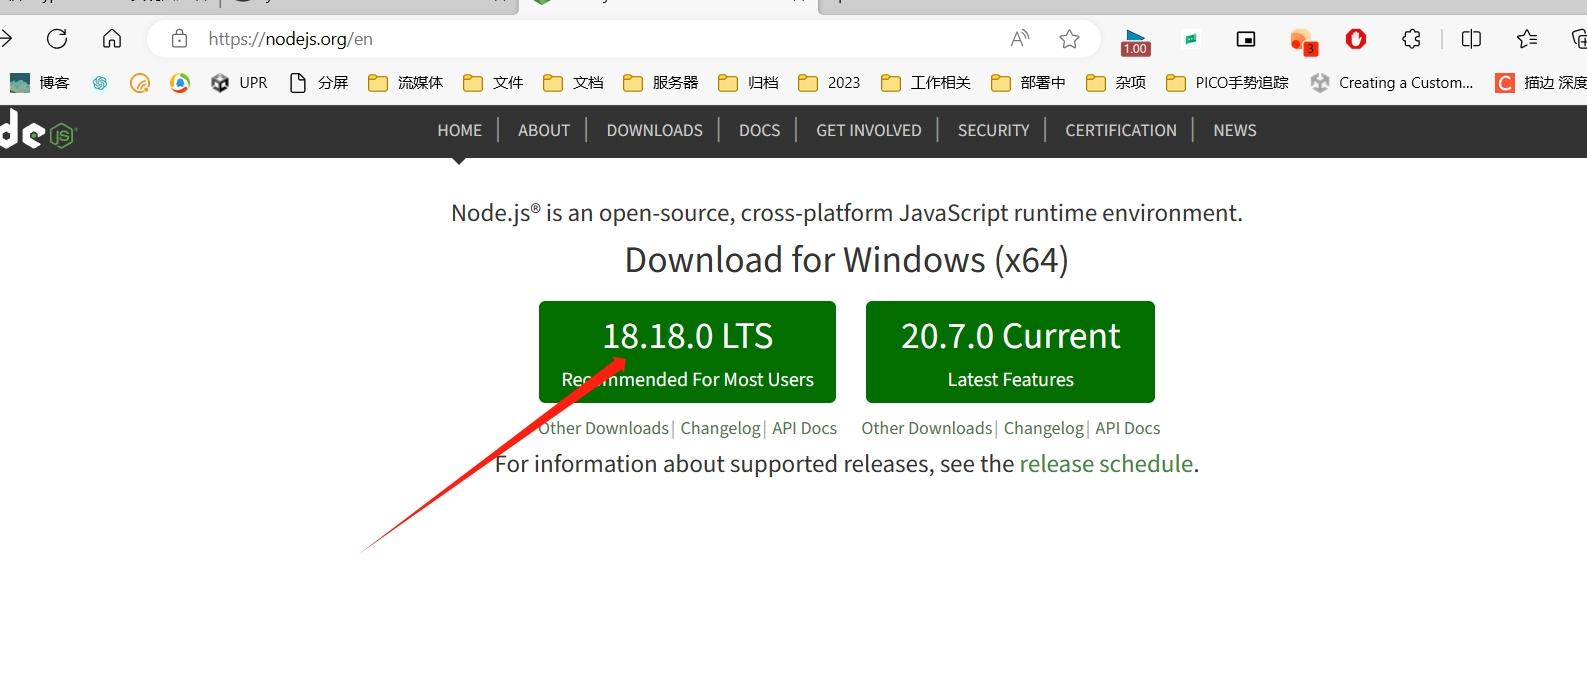The height and width of the screenshot is (675, 1587).
Task: Open API Docs under the LTS button
Action: pos(805,428)
